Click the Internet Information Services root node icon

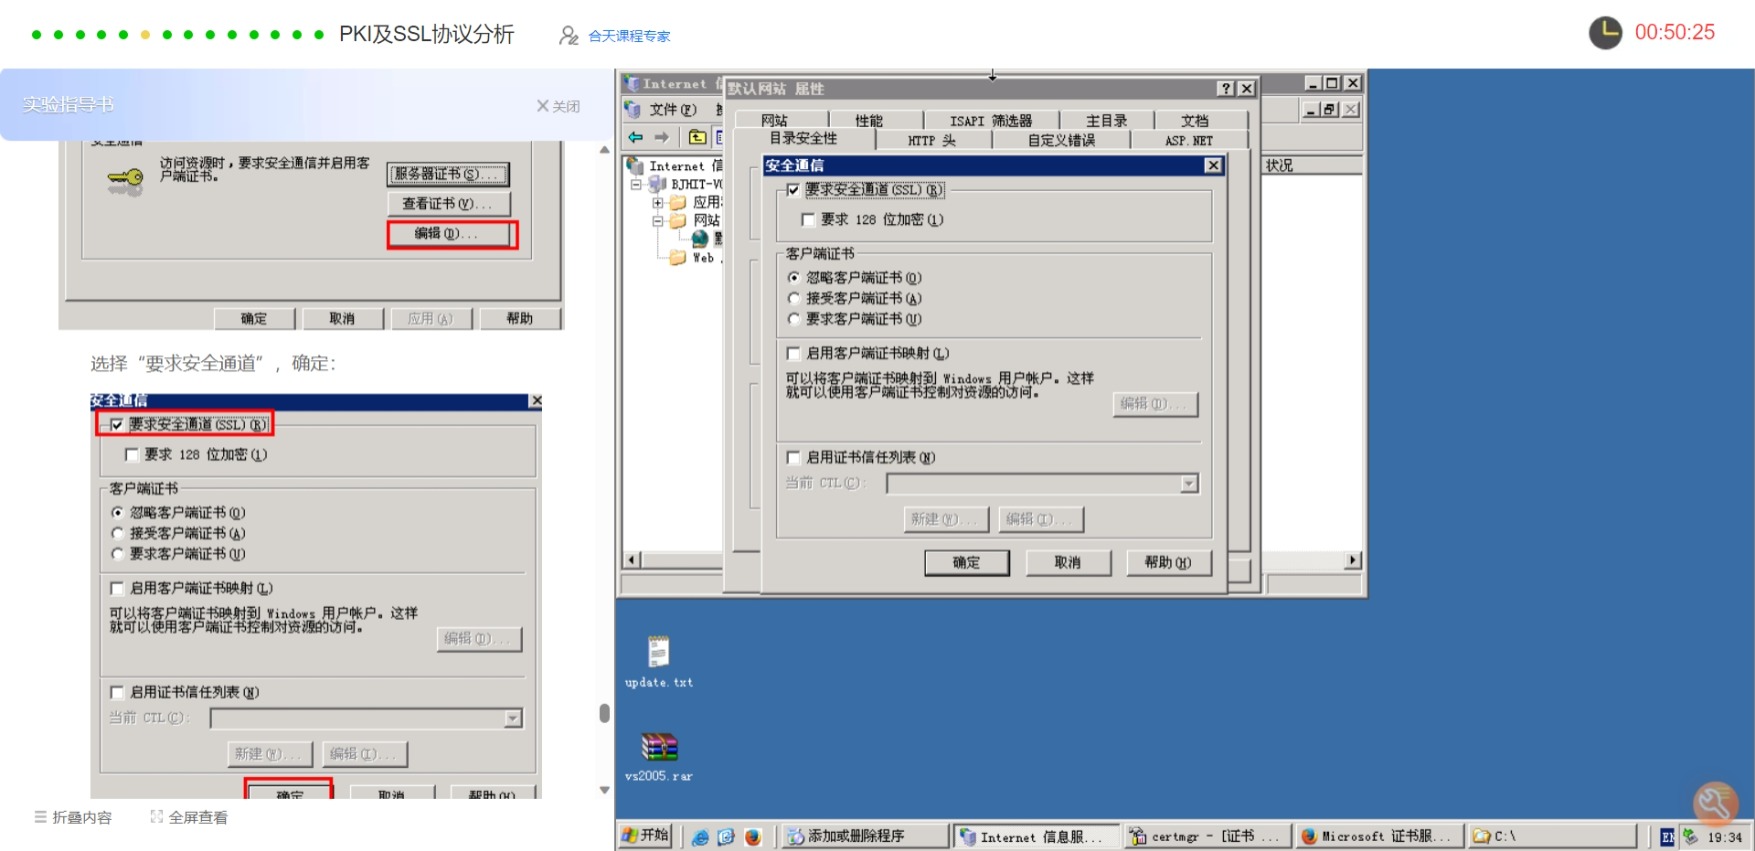[x=634, y=165]
